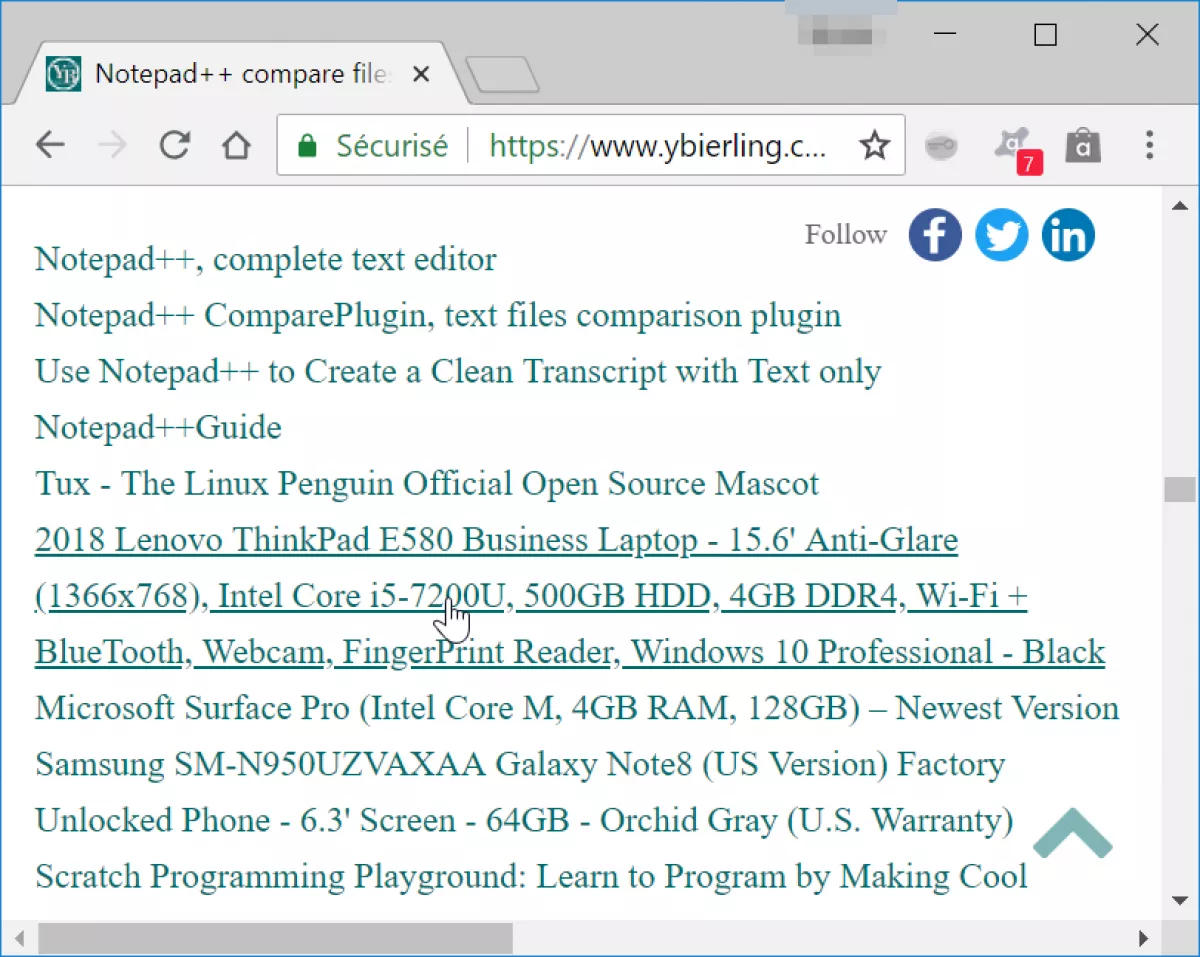Maximize the browser window
This screenshot has height=957, width=1200.
tap(1045, 35)
